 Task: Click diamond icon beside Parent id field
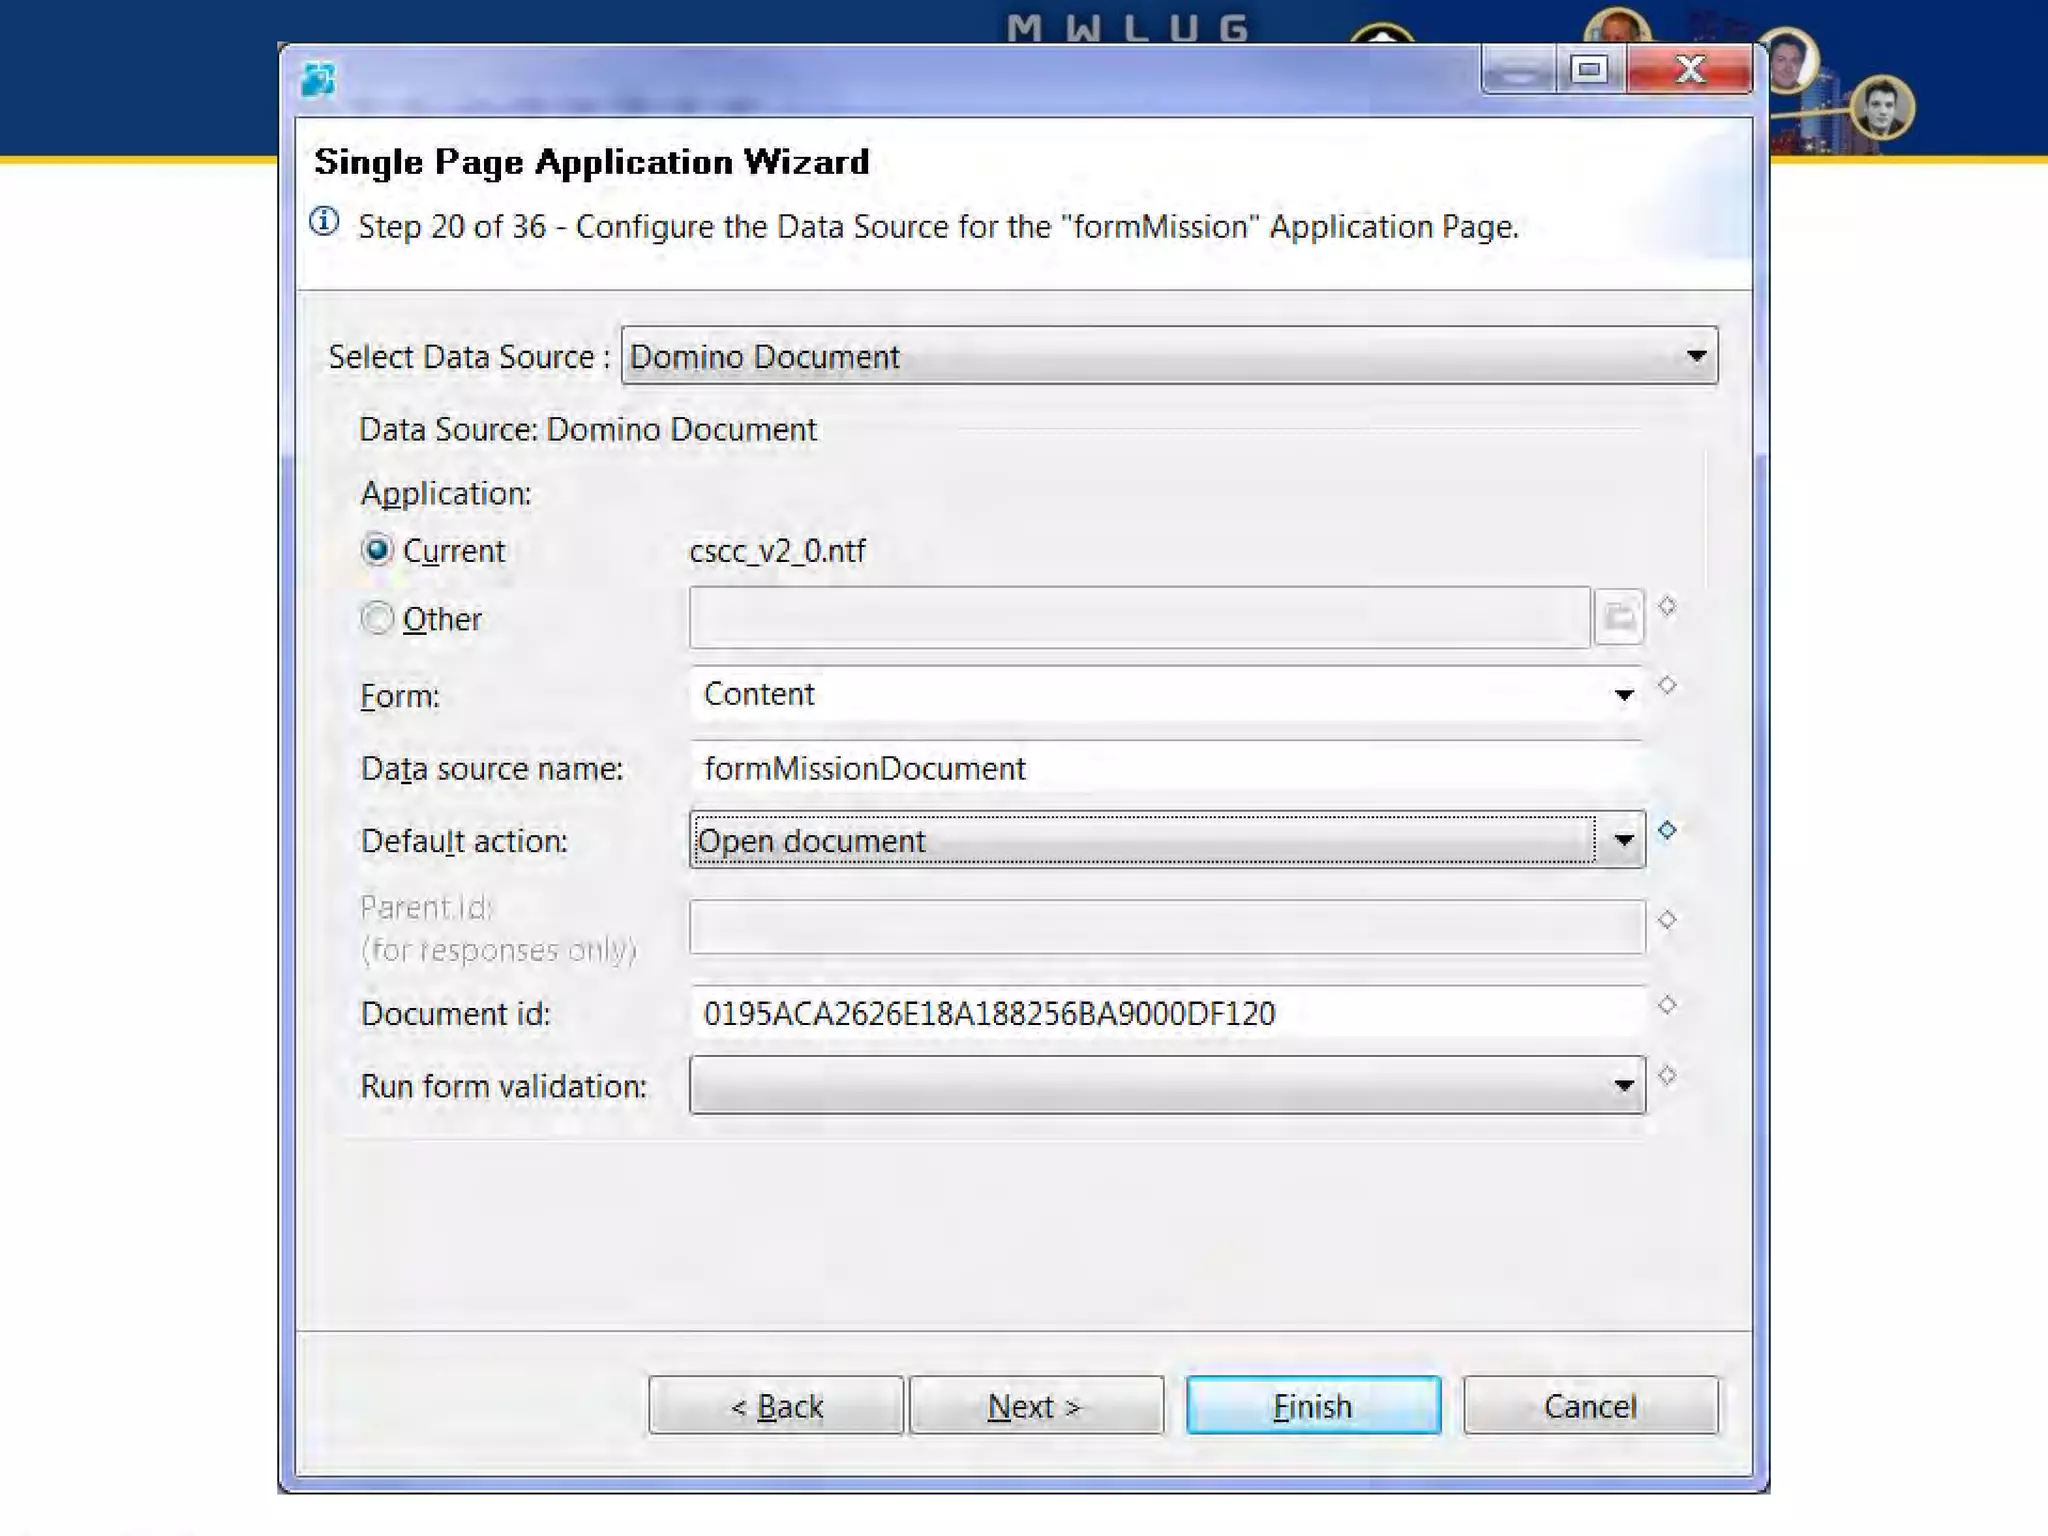click(x=1666, y=919)
